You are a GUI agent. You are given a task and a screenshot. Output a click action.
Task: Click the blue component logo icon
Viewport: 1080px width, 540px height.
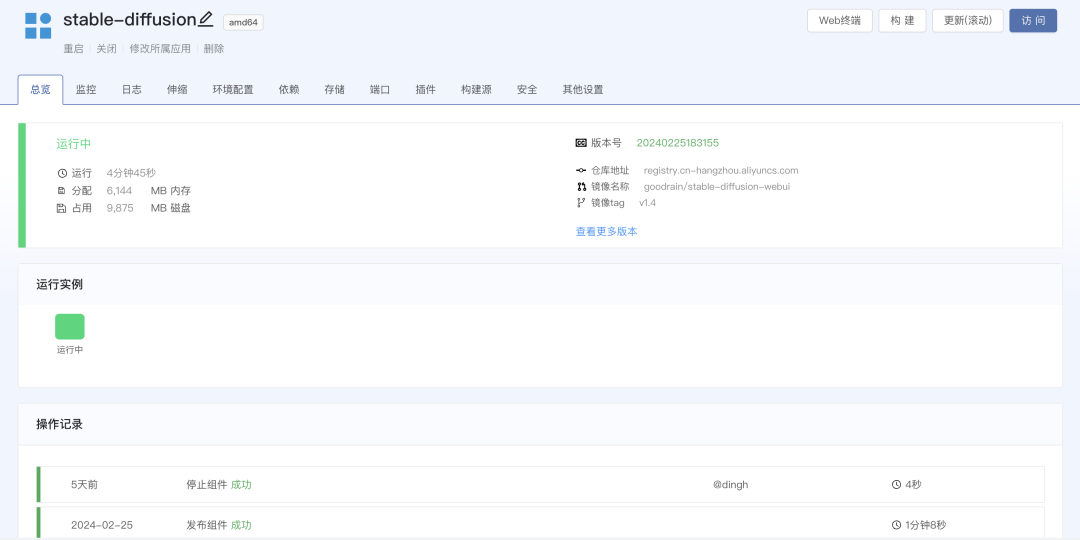(38, 25)
